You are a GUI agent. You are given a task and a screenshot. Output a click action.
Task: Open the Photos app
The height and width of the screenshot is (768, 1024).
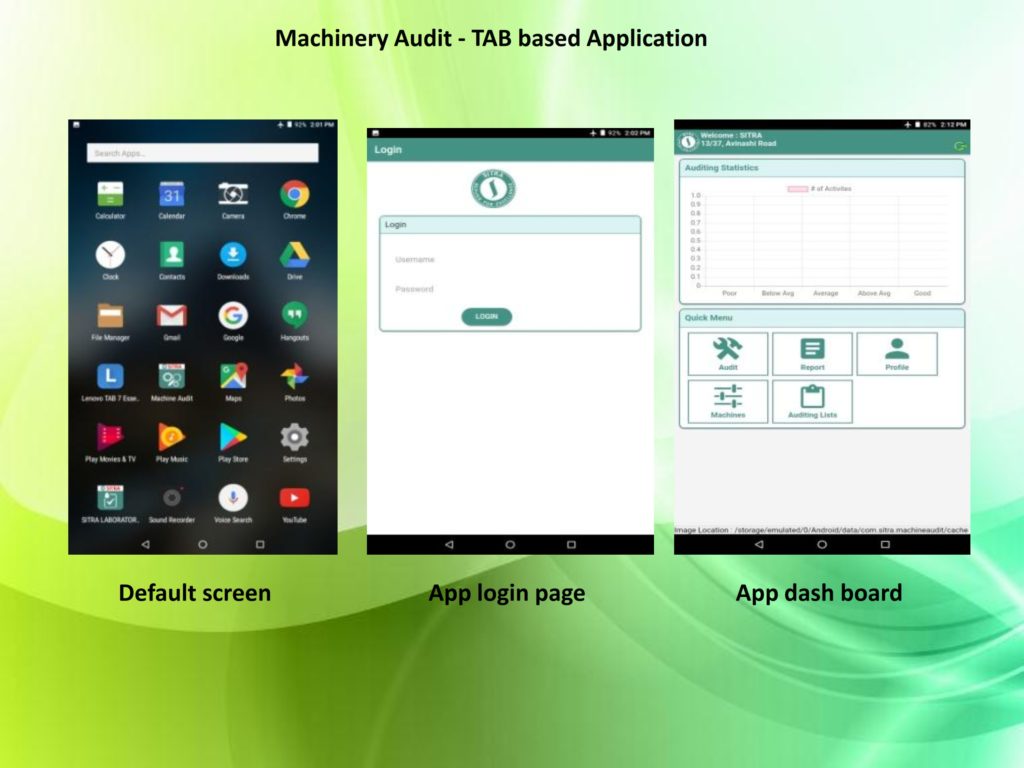pyautogui.click(x=295, y=376)
